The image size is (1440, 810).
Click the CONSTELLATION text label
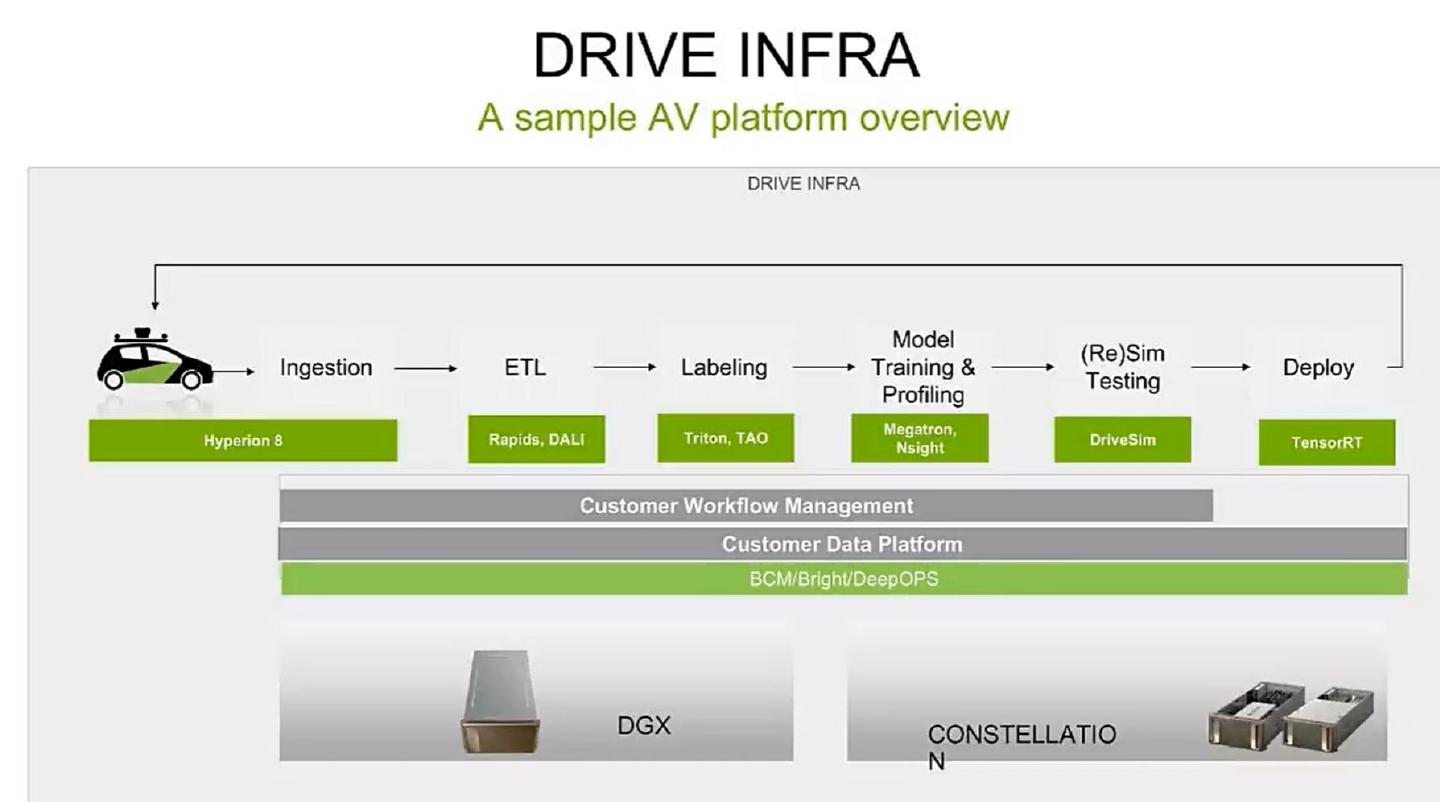(1021, 746)
